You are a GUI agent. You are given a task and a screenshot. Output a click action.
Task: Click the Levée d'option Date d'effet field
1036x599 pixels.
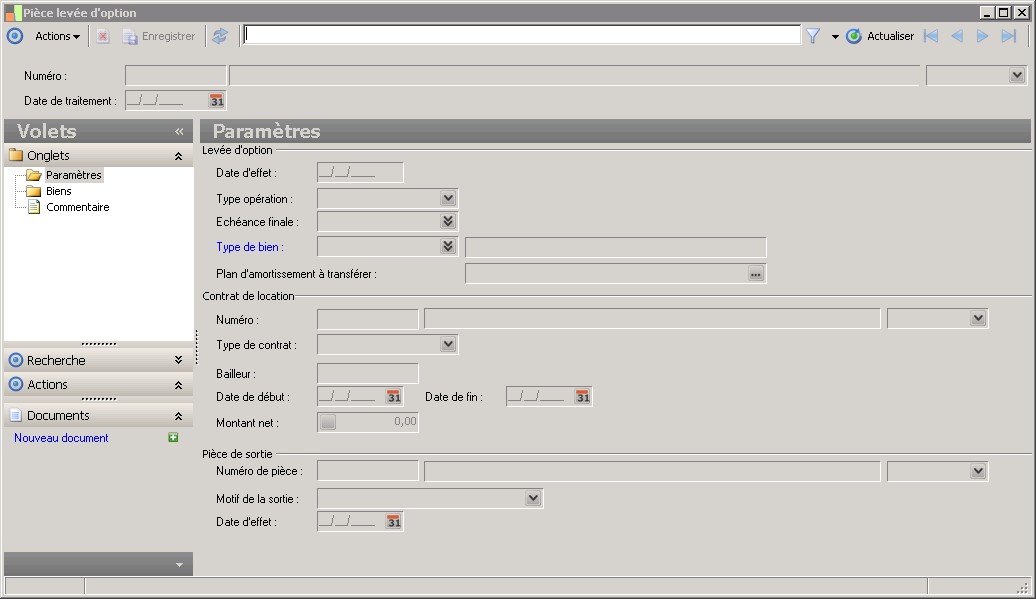(360, 172)
